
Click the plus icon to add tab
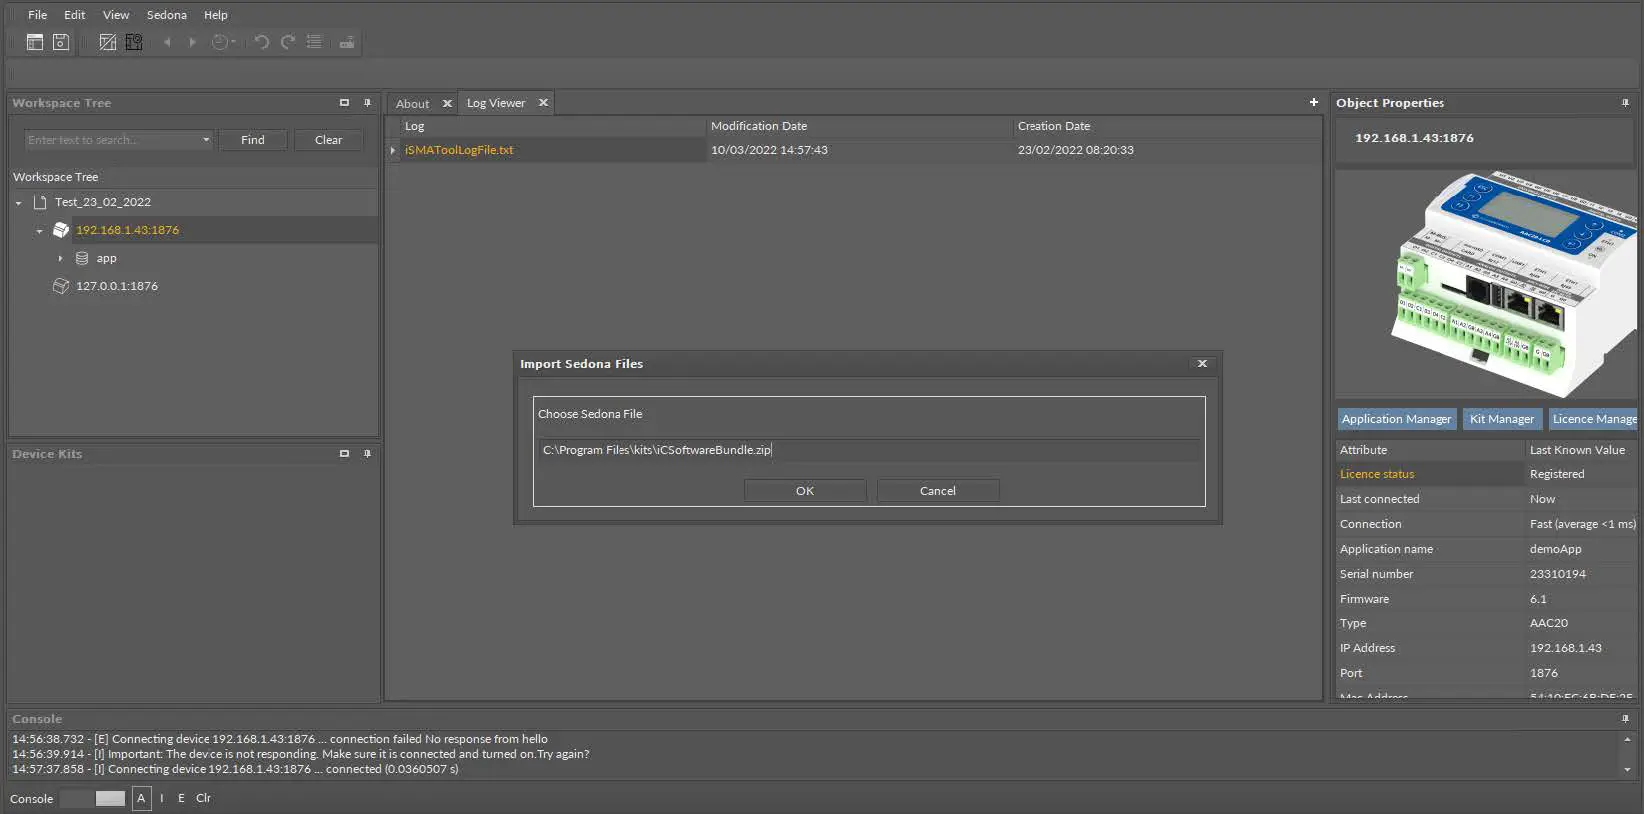tap(1313, 102)
